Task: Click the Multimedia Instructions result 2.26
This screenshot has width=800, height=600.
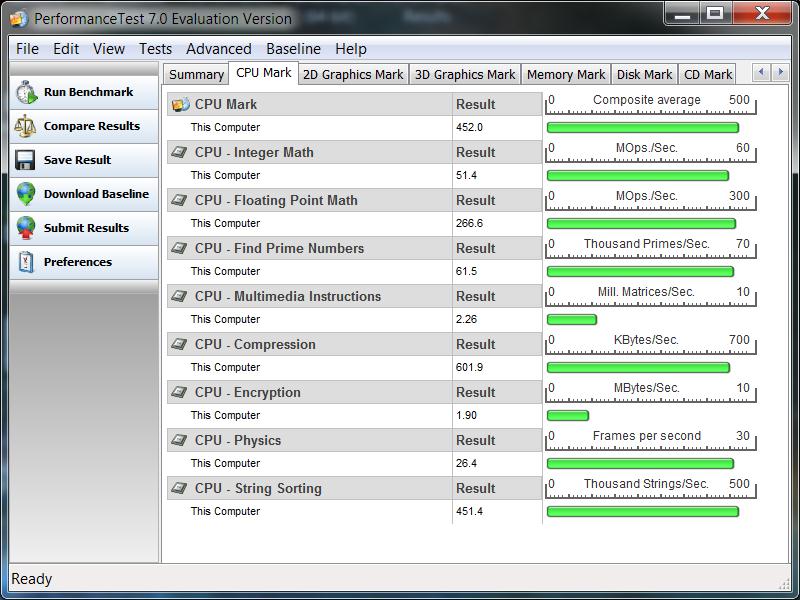Action: pos(466,319)
